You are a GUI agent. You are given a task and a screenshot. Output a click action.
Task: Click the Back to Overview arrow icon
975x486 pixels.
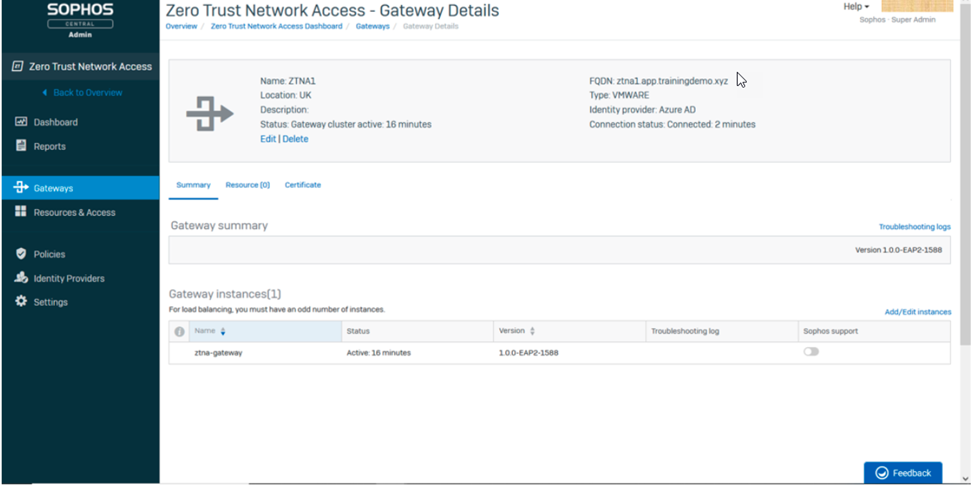coord(45,93)
